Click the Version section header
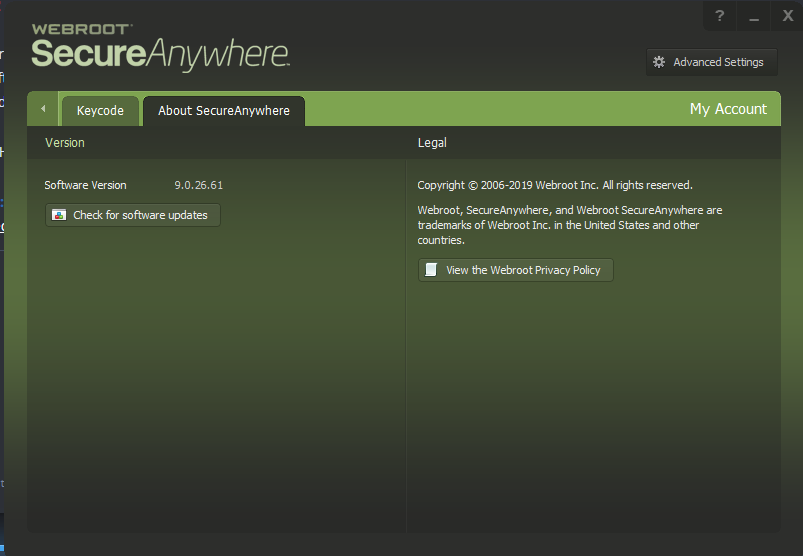 65,143
